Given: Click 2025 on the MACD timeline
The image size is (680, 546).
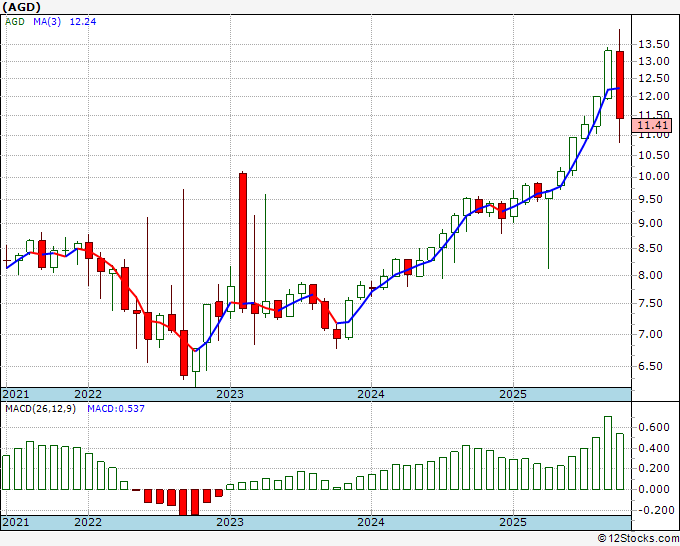Looking at the screenshot, I should (x=513, y=522).
